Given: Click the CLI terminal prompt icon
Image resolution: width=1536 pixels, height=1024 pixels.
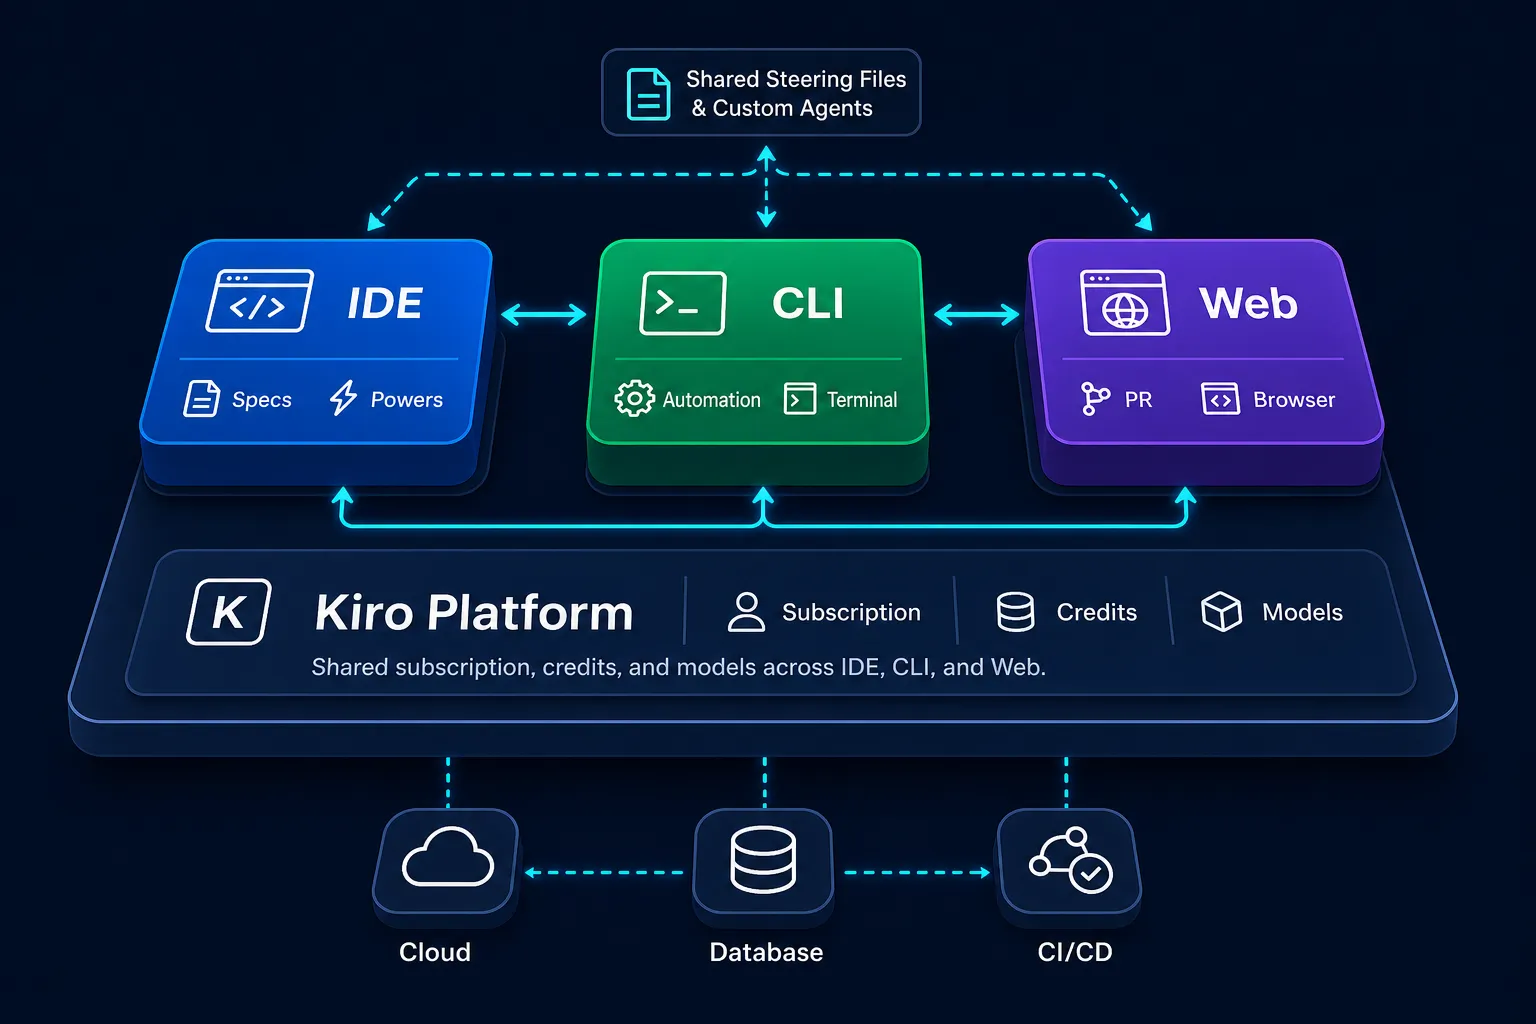Looking at the screenshot, I should point(683,303).
